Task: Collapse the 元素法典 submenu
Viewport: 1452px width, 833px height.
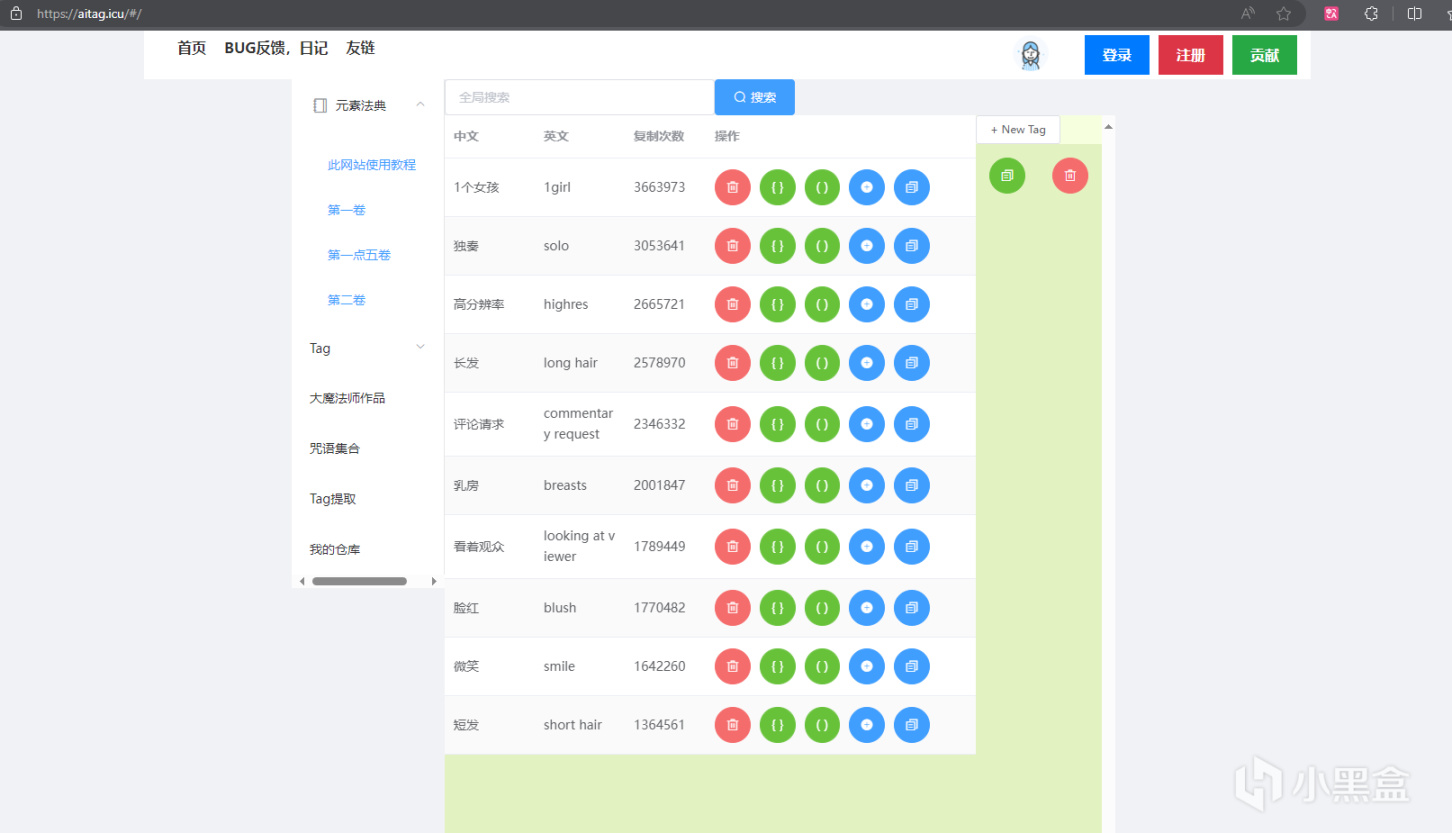Action: click(x=420, y=104)
